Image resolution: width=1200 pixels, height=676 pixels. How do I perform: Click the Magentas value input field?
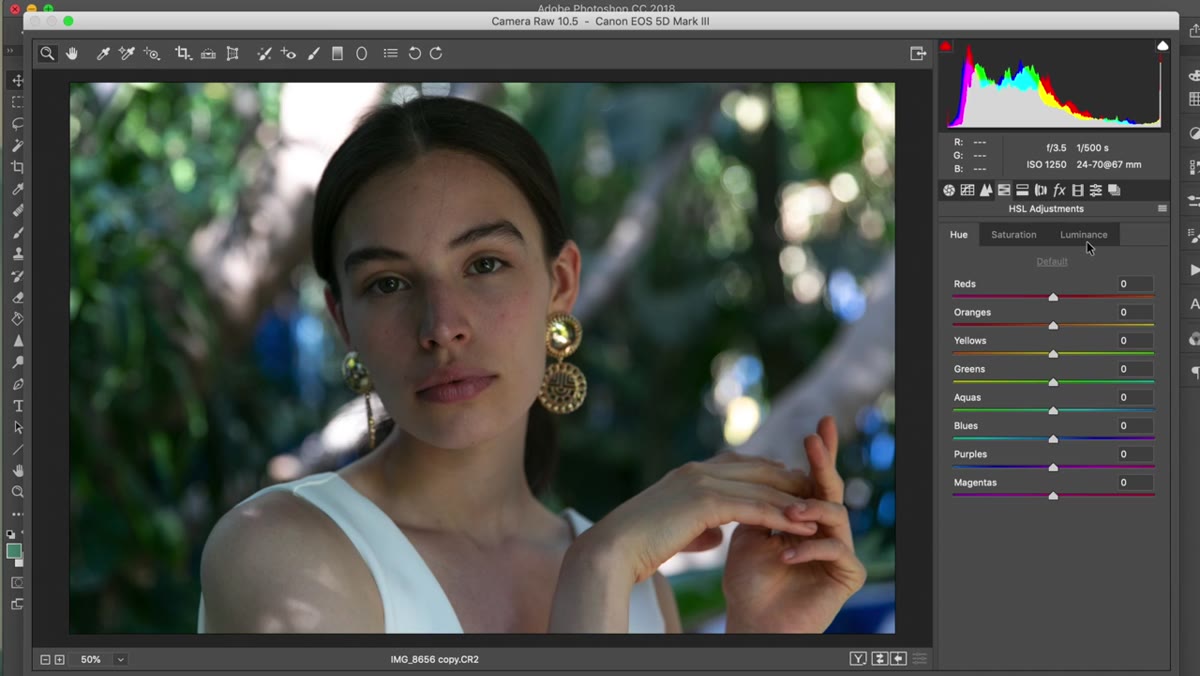pos(1135,483)
